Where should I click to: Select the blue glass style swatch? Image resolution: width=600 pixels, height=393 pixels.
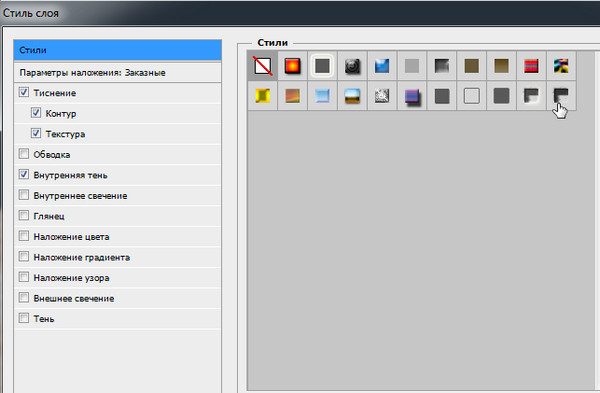(x=382, y=66)
